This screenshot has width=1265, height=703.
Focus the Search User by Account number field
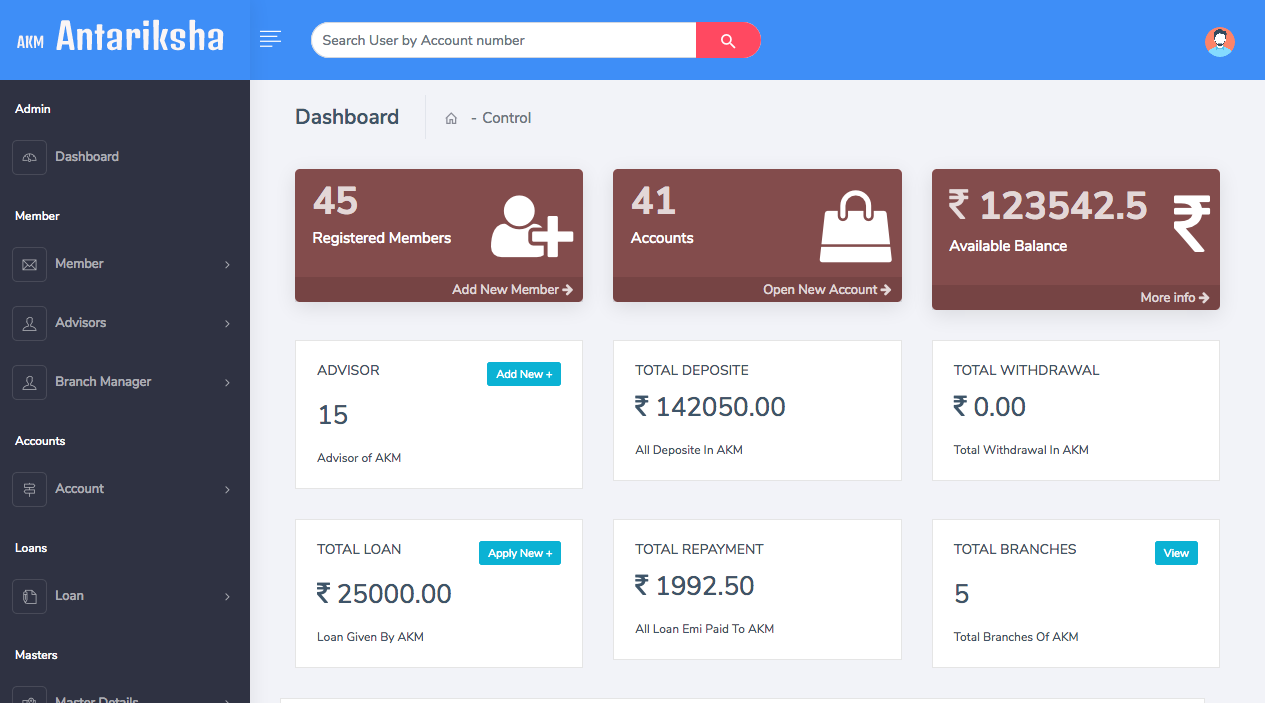point(504,40)
